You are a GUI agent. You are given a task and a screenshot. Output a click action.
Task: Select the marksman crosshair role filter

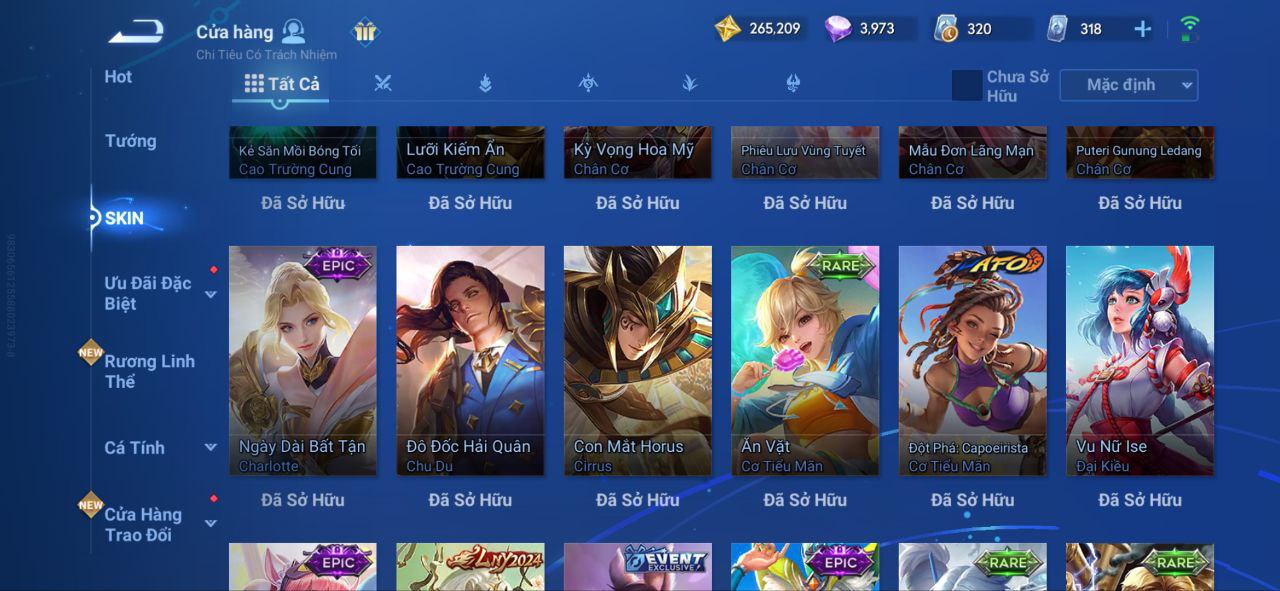(588, 83)
